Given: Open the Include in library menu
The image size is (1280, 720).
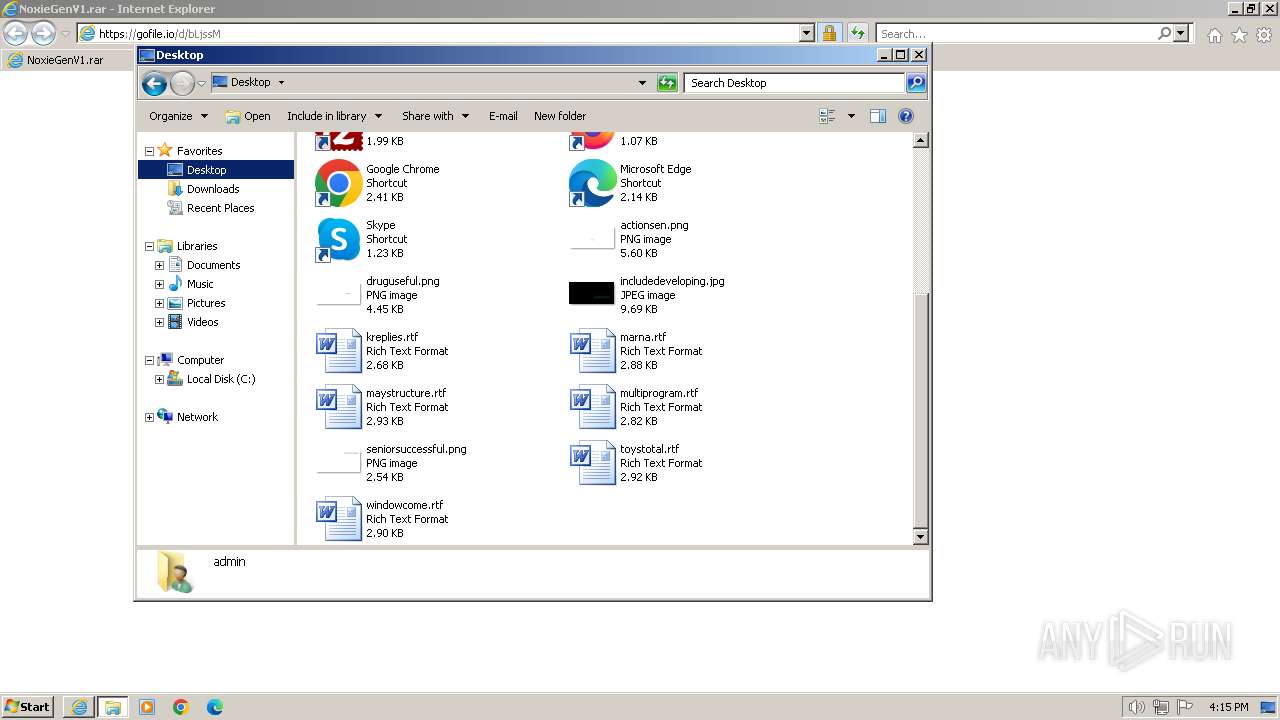Looking at the screenshot, I should [334, 116].
